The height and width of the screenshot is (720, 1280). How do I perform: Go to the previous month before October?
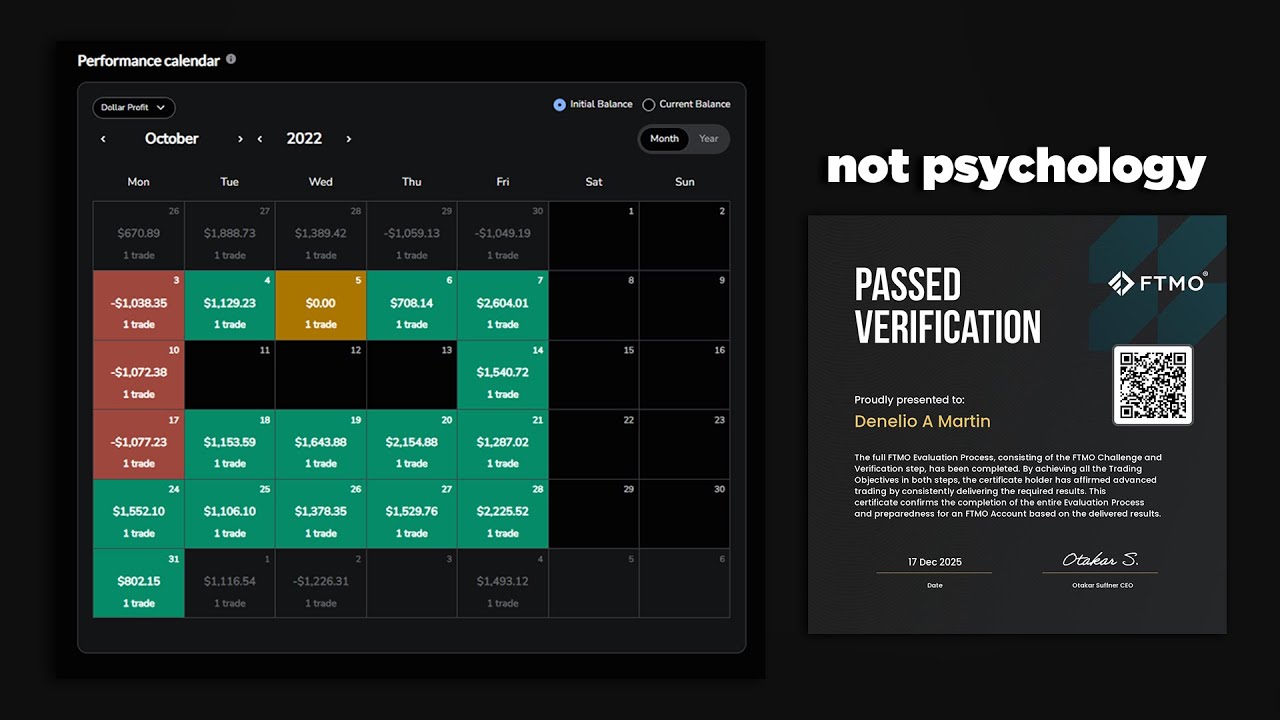click(x=103, y=139)
